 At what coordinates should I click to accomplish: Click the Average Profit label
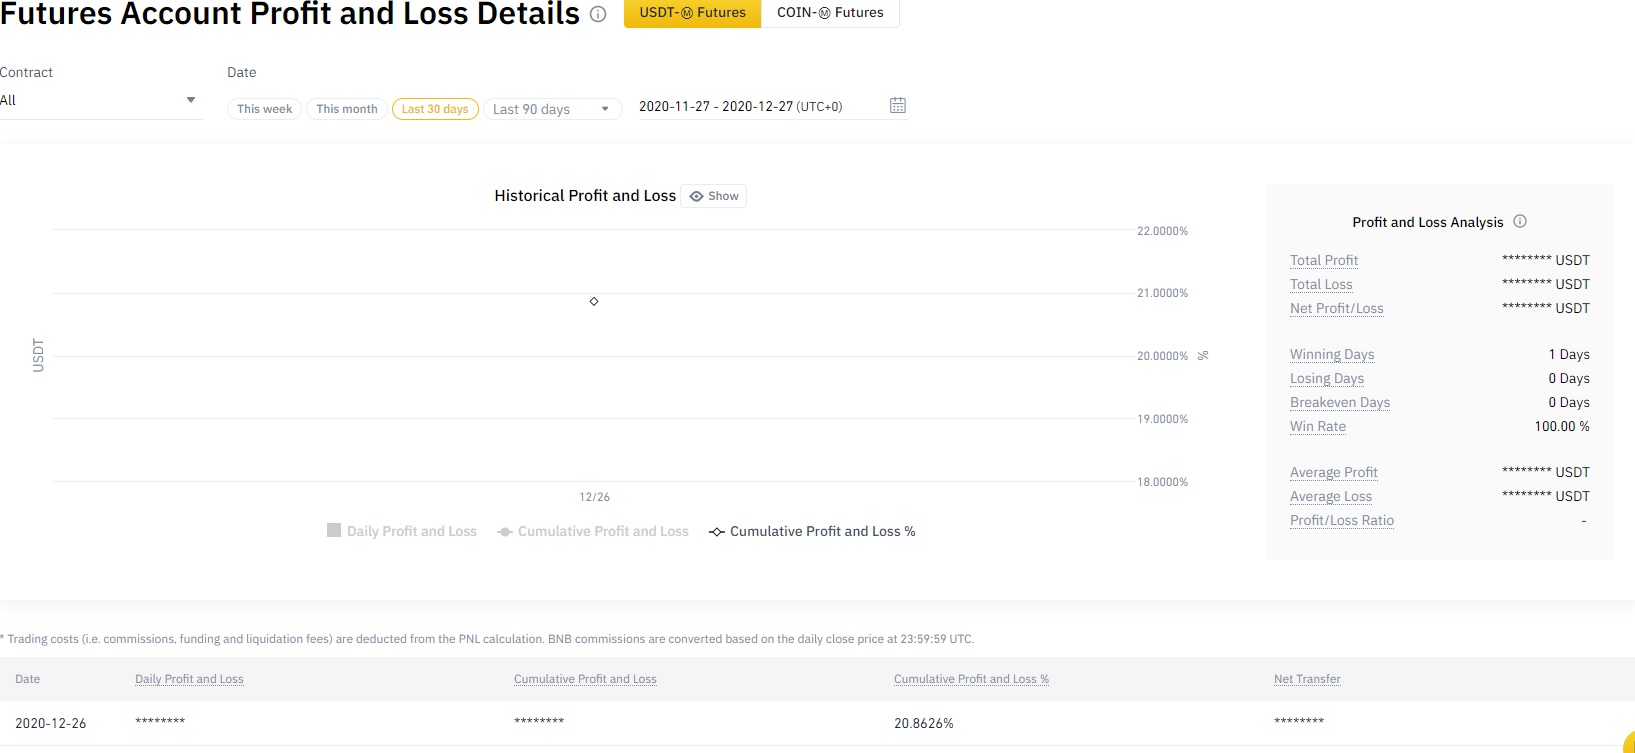coord(1334,472)
